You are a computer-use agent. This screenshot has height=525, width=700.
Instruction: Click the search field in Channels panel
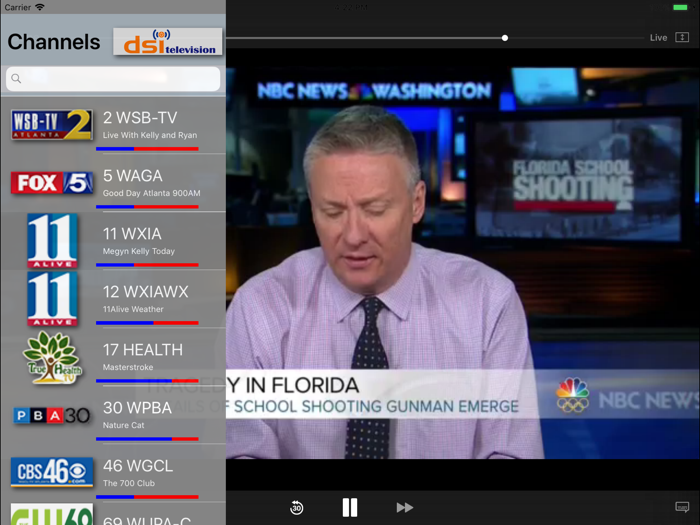coord(113,79)
